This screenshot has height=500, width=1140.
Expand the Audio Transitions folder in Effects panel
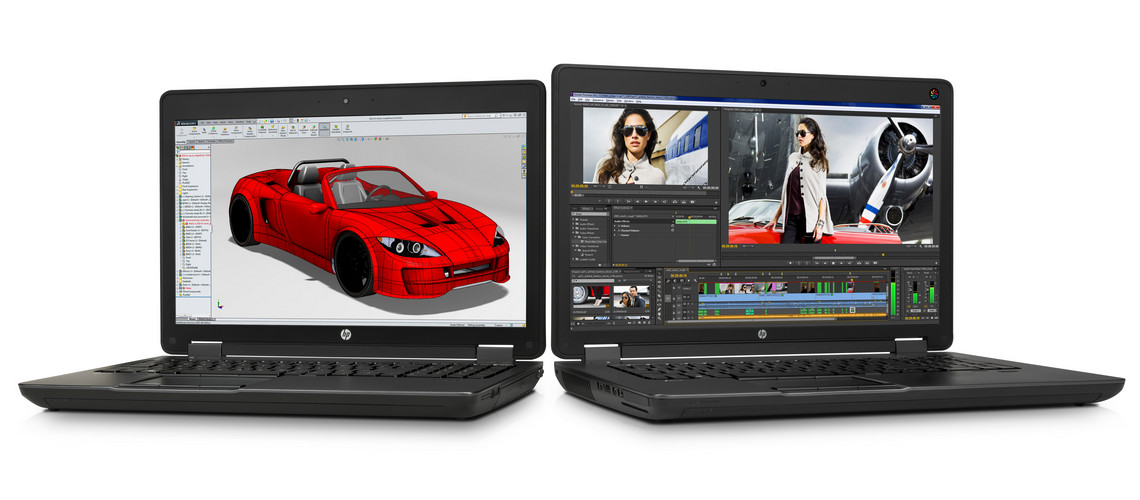[x=573, y=228]
